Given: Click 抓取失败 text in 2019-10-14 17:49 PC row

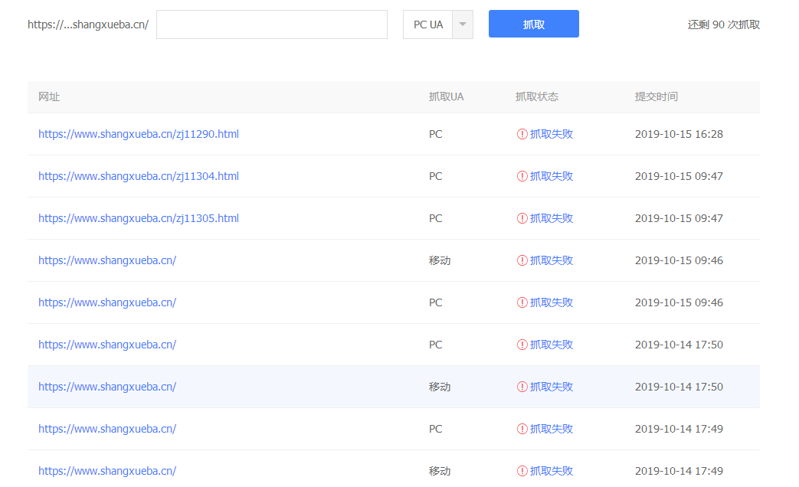Looking at the screenshot, I should 551,429.
